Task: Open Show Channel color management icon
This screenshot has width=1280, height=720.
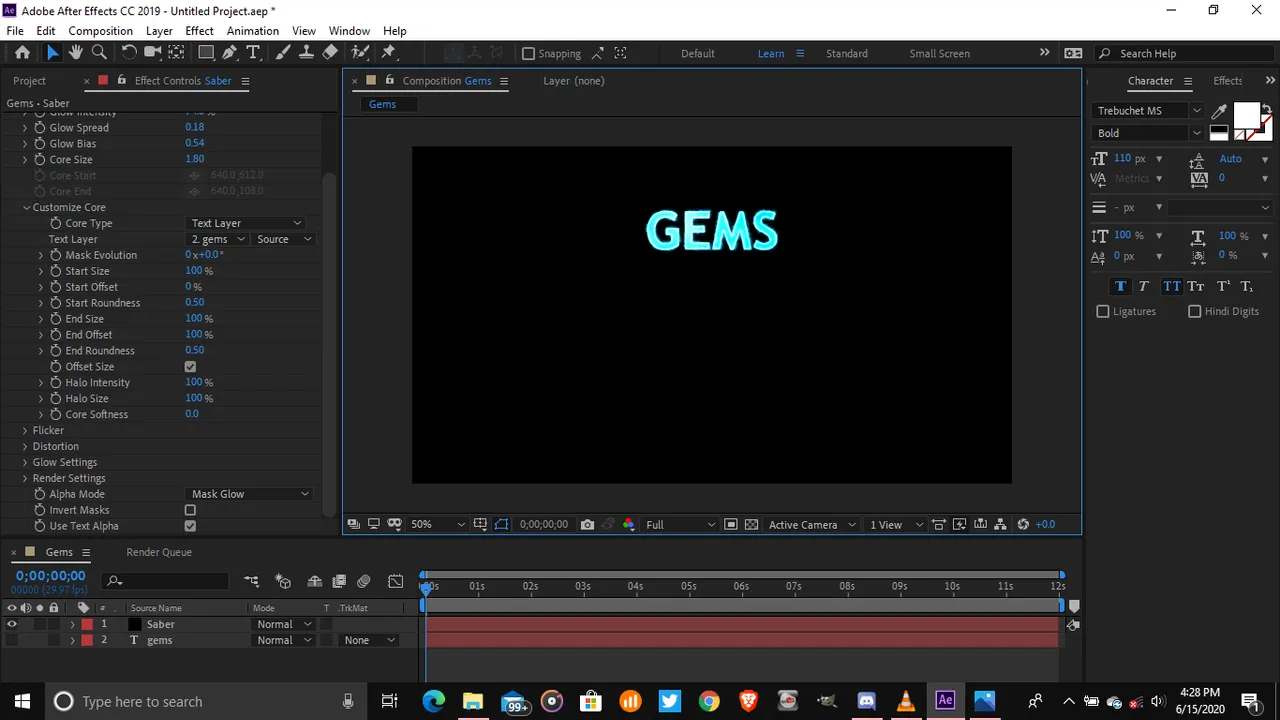Action: (x=628, y=524)
